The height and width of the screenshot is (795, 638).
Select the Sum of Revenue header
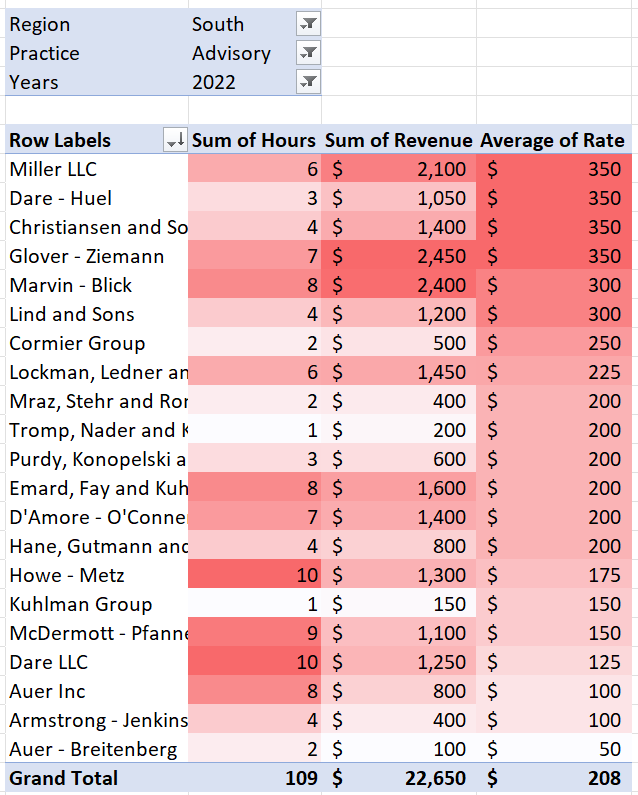click(x=399, y=141)
